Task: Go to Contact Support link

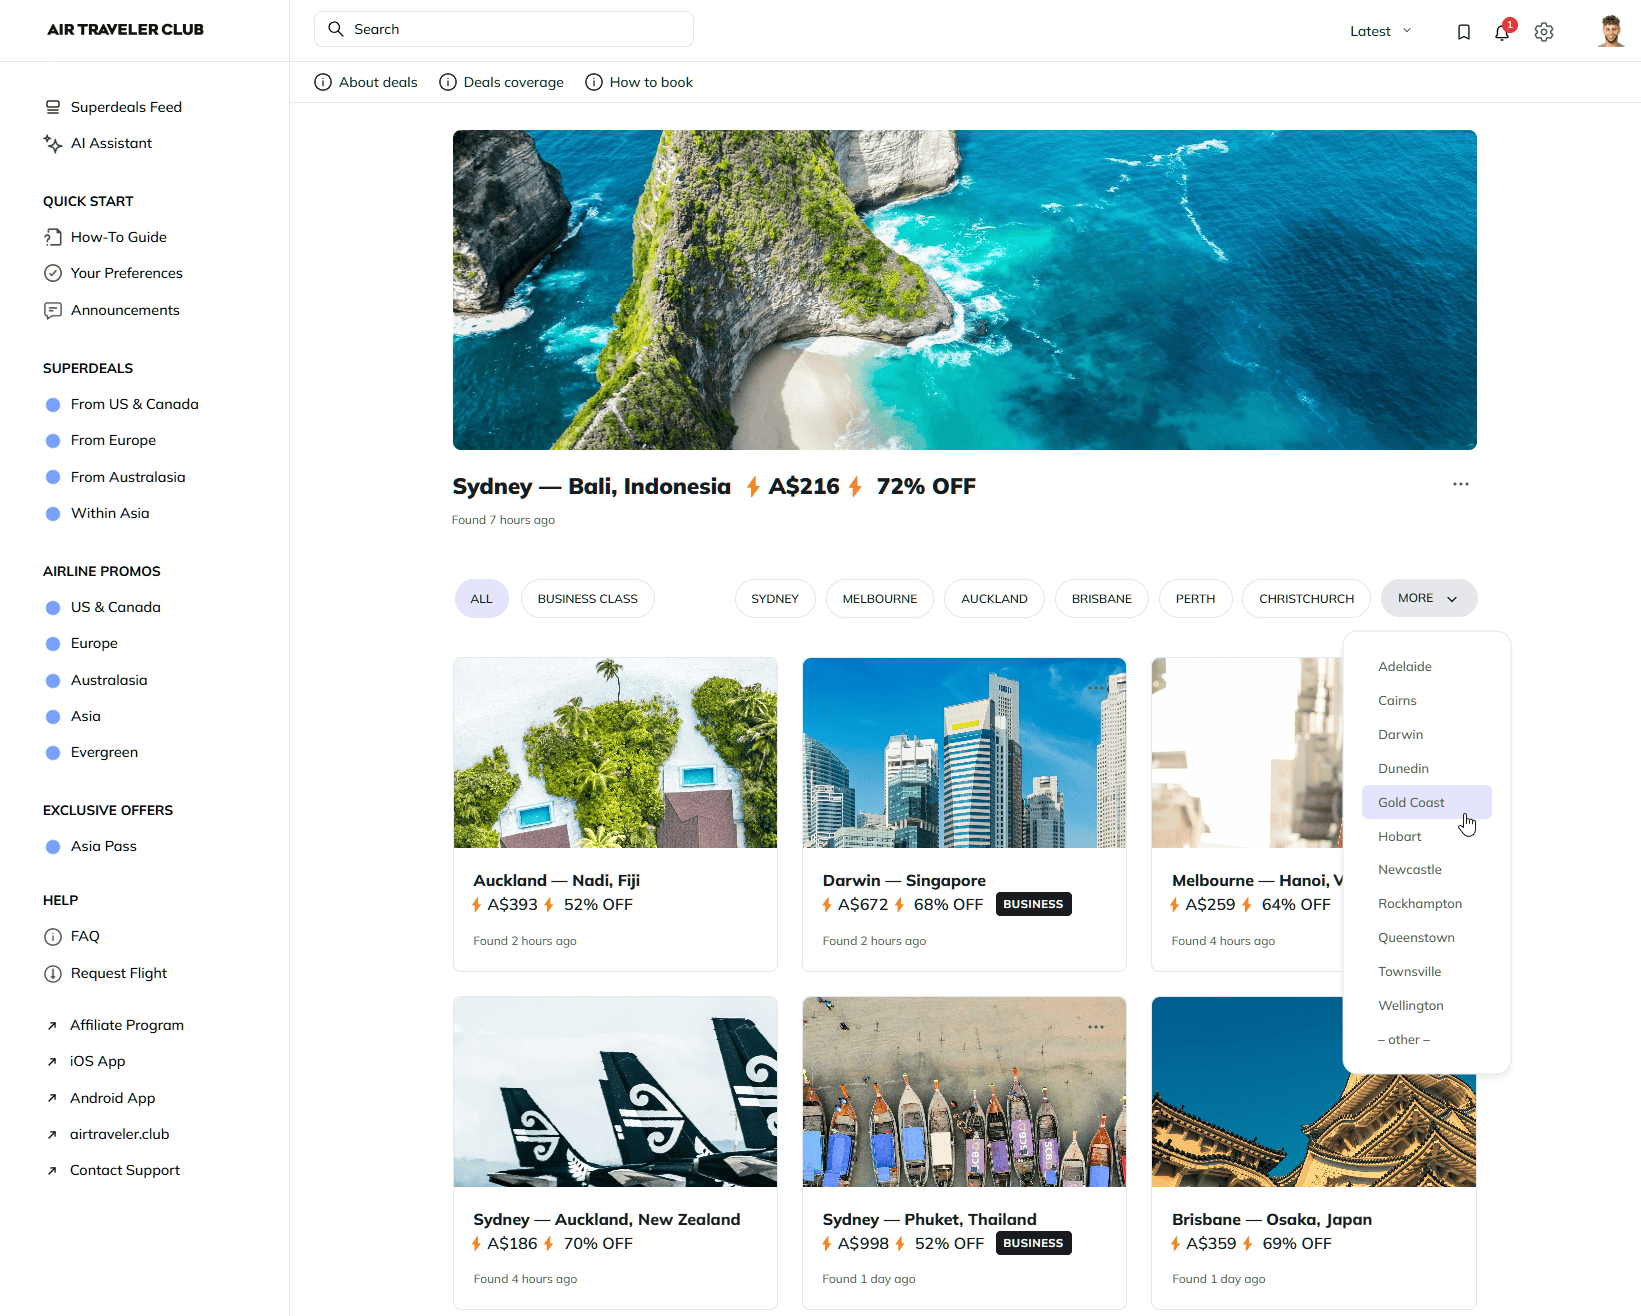Action: [x=125, y=1170]
